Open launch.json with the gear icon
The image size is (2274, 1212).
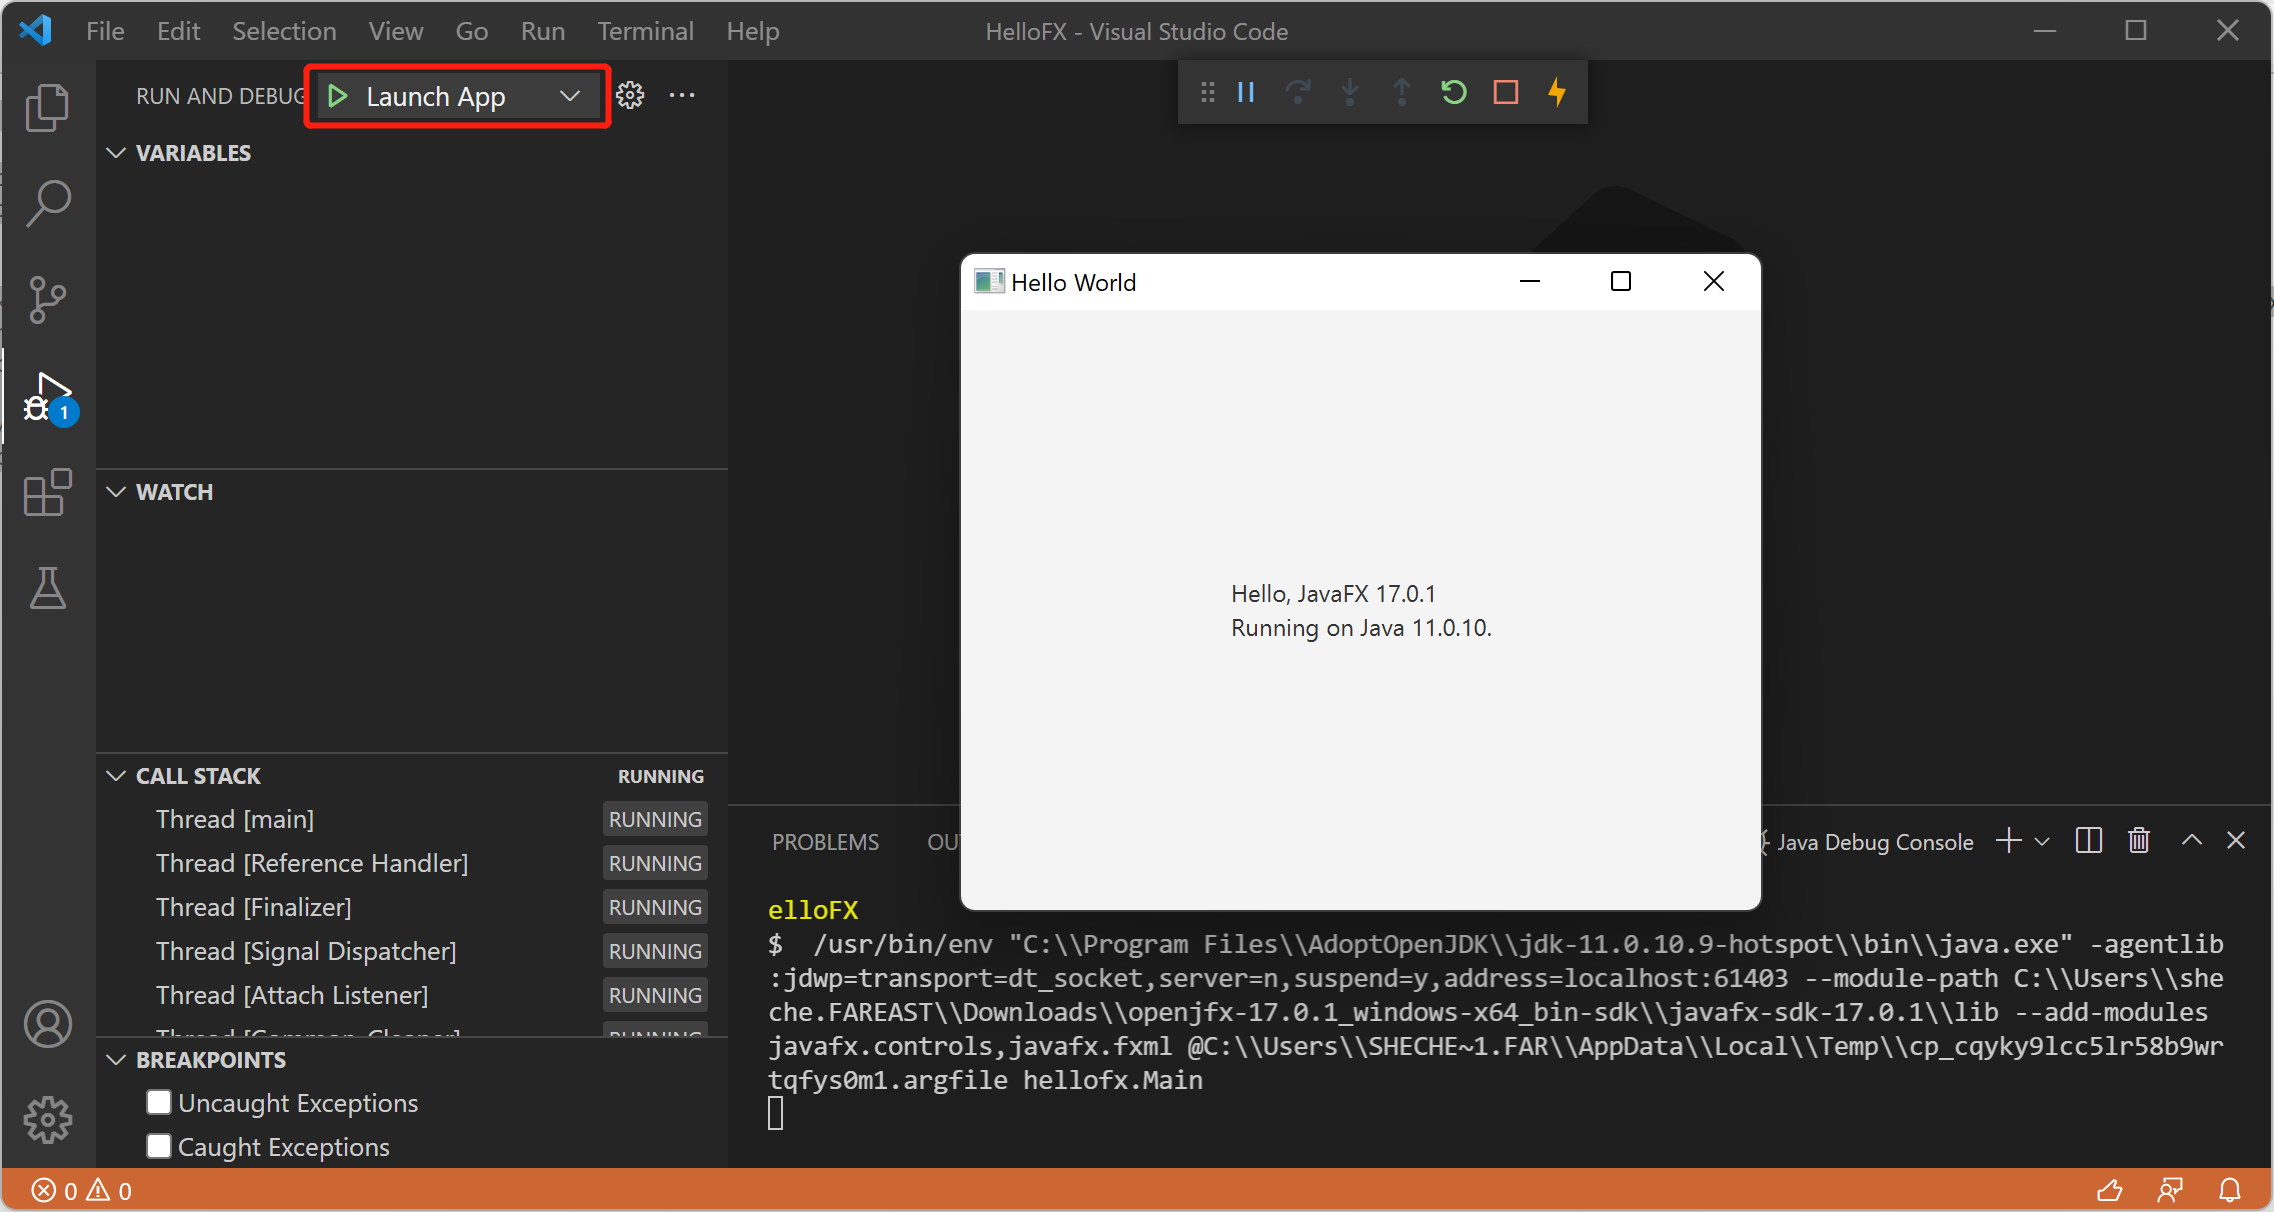630,96
